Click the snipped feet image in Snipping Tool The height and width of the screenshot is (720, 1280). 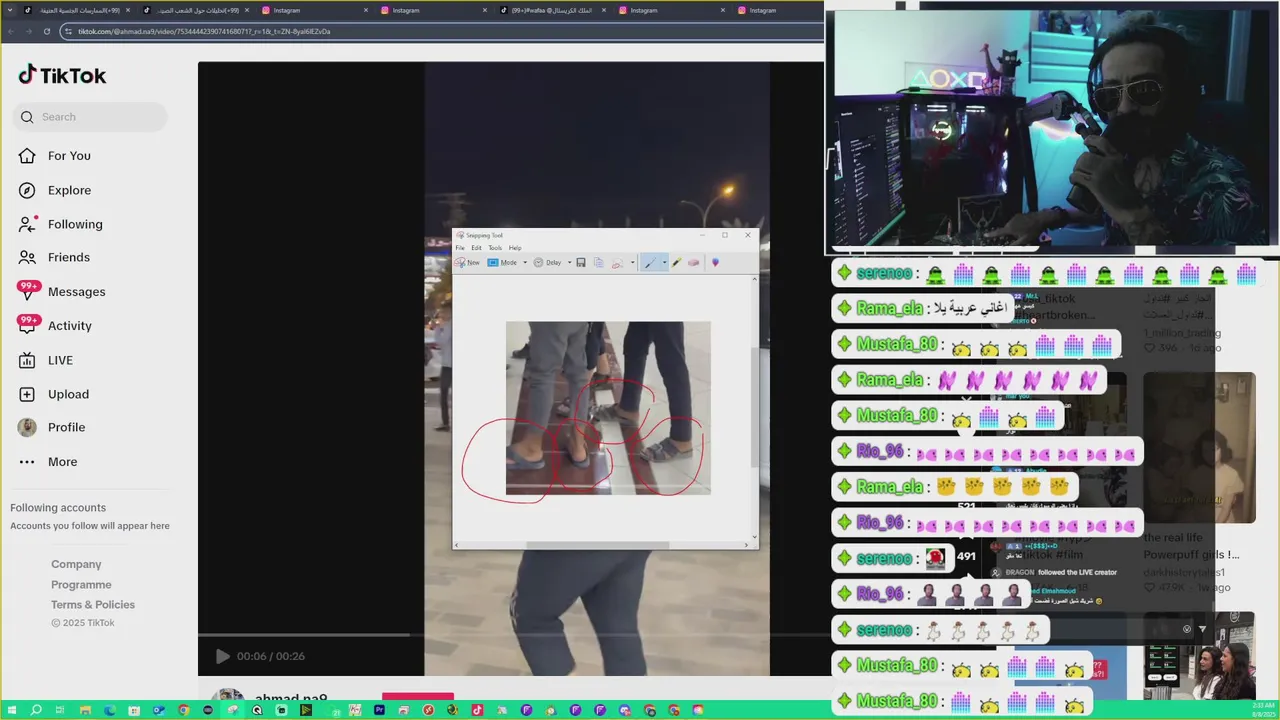point(608,408)
